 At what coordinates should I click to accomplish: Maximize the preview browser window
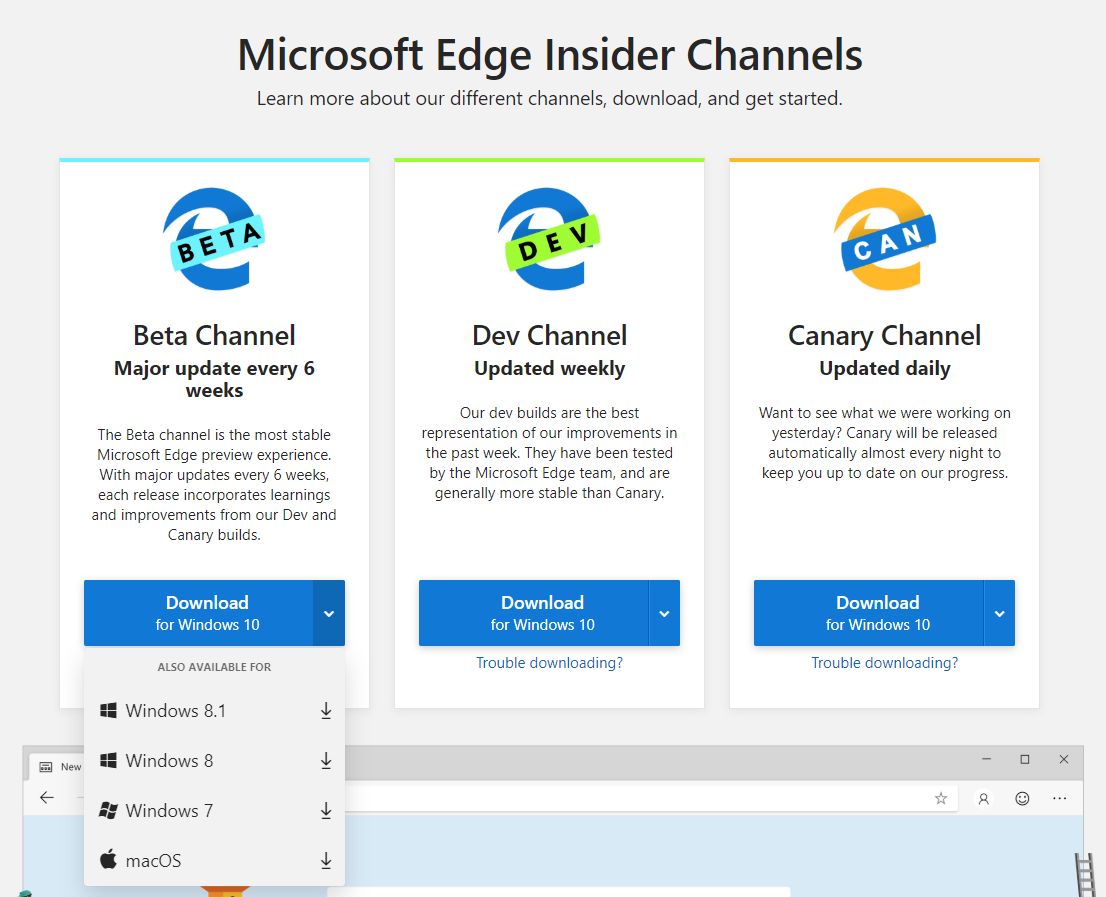tap(1025, 759)
